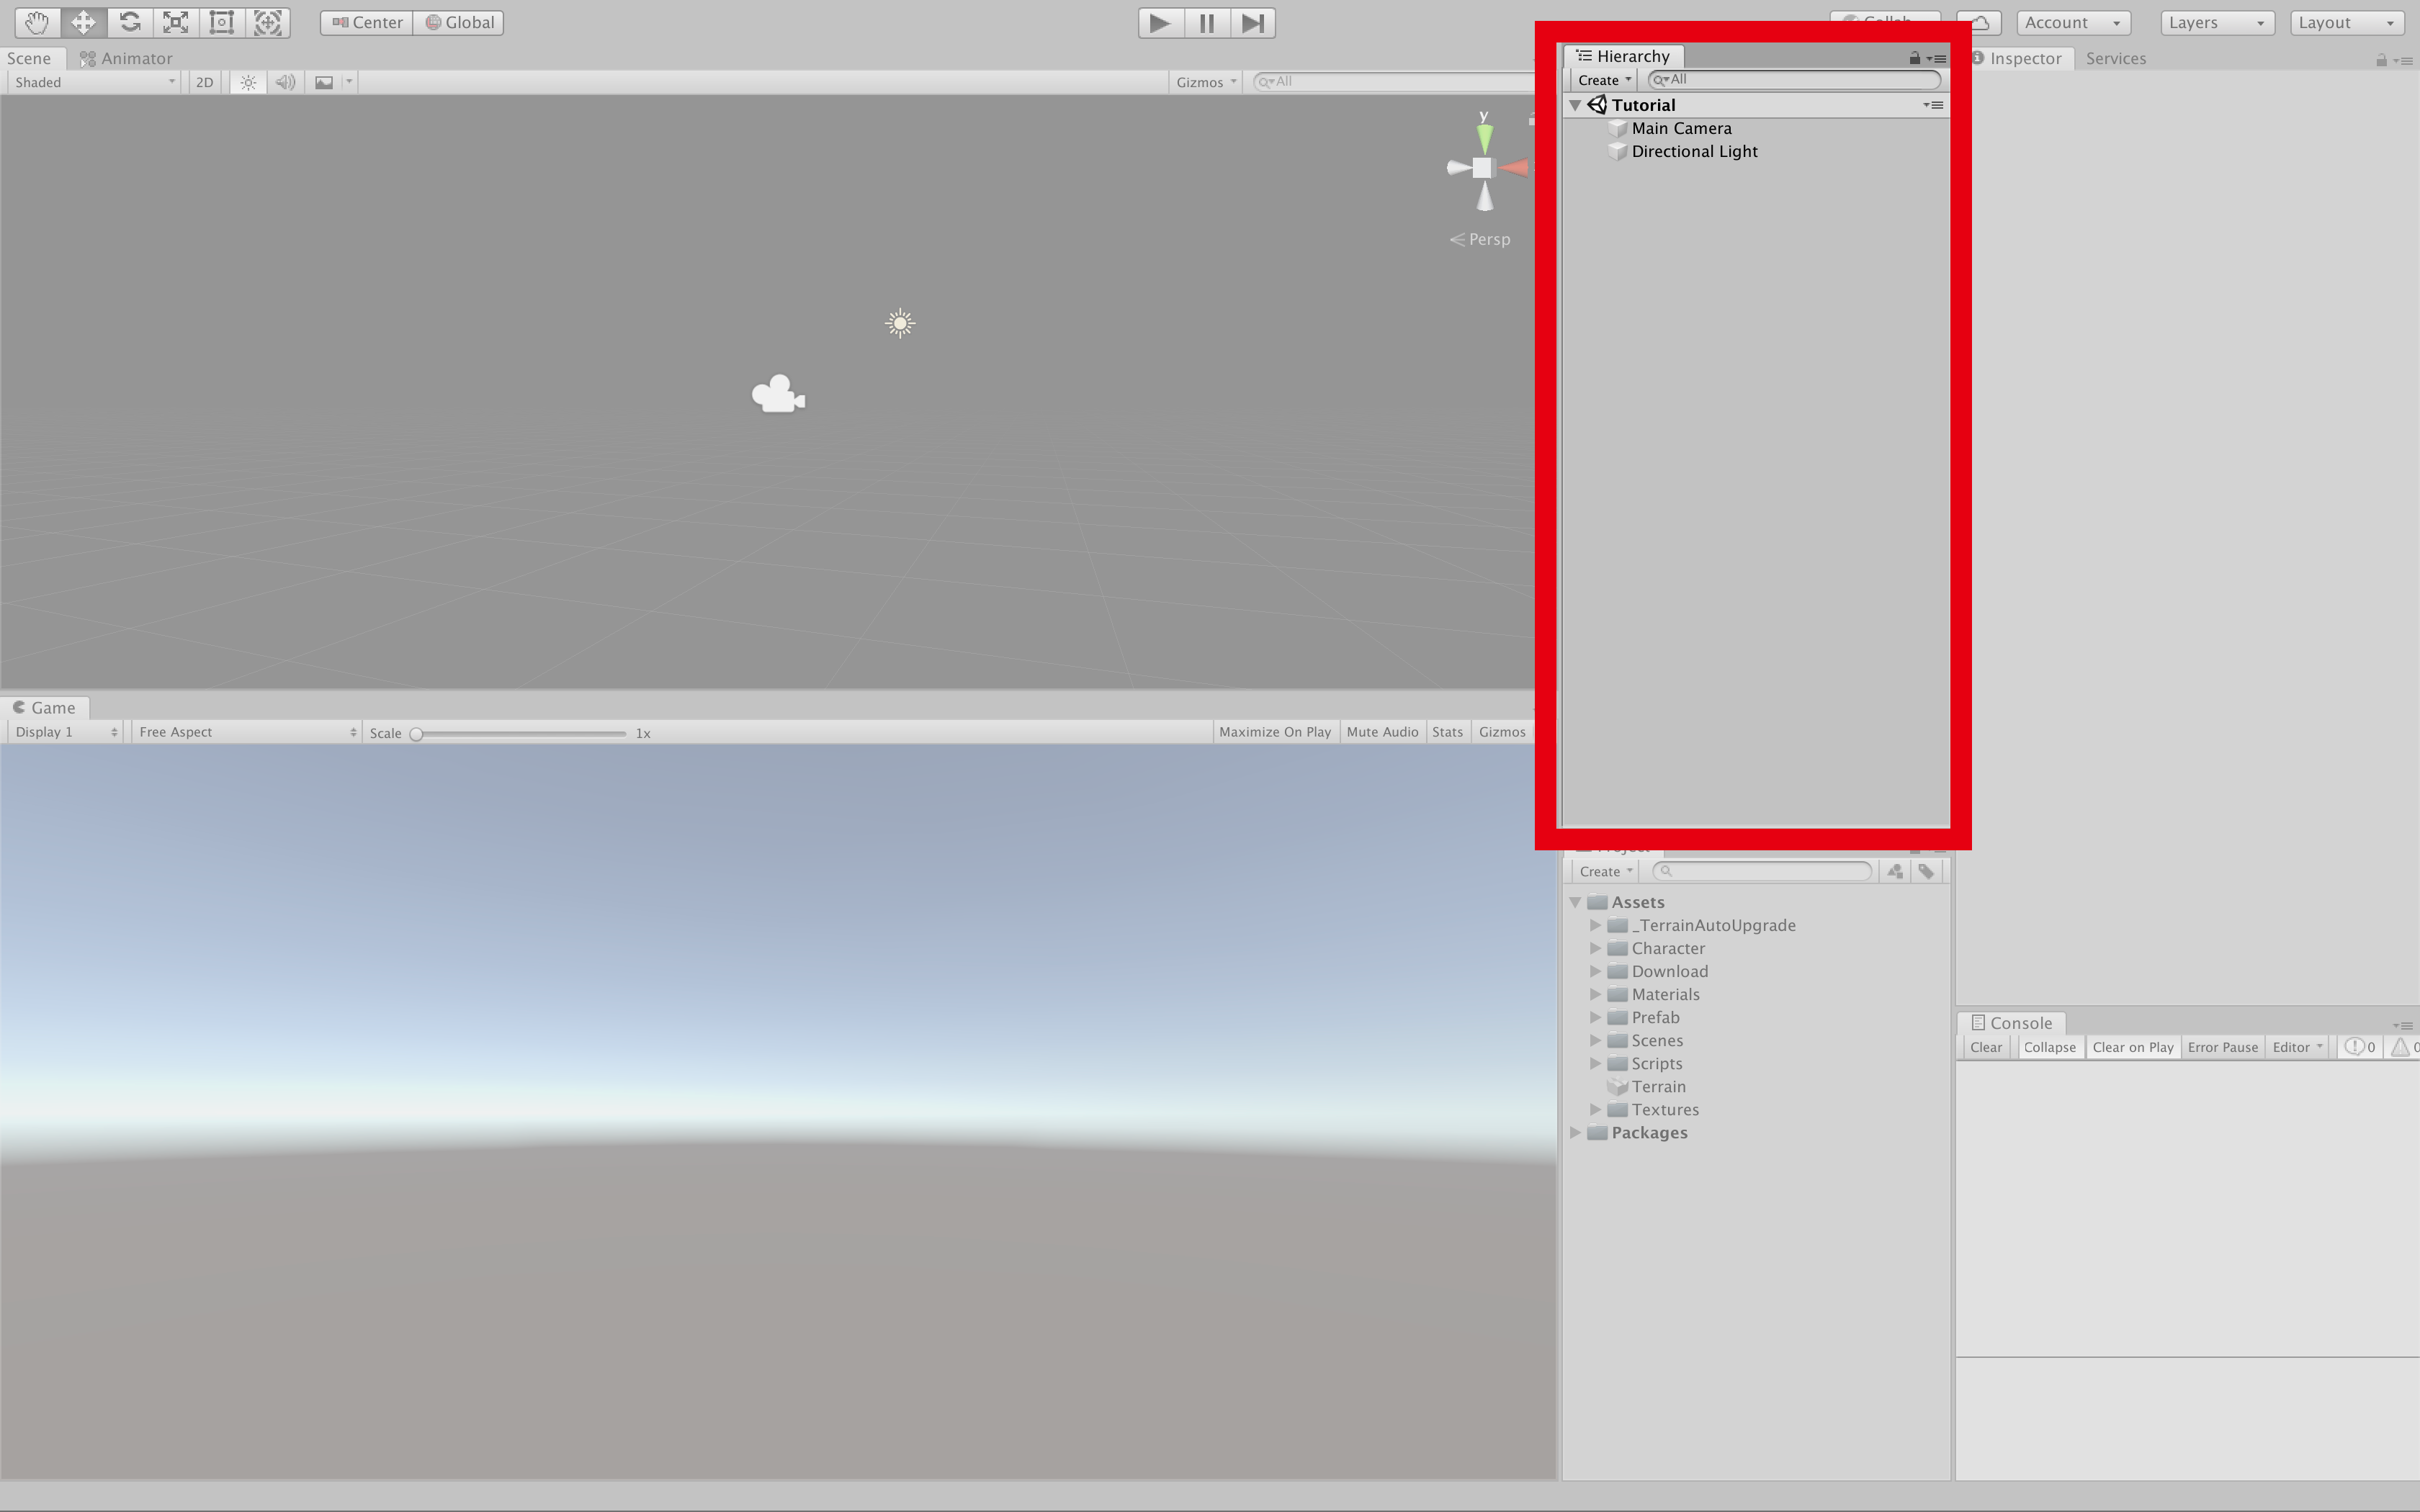Open the Layers dropdown
The width and height of the screenshot is (2420, 1512).
pos(2216,22)
